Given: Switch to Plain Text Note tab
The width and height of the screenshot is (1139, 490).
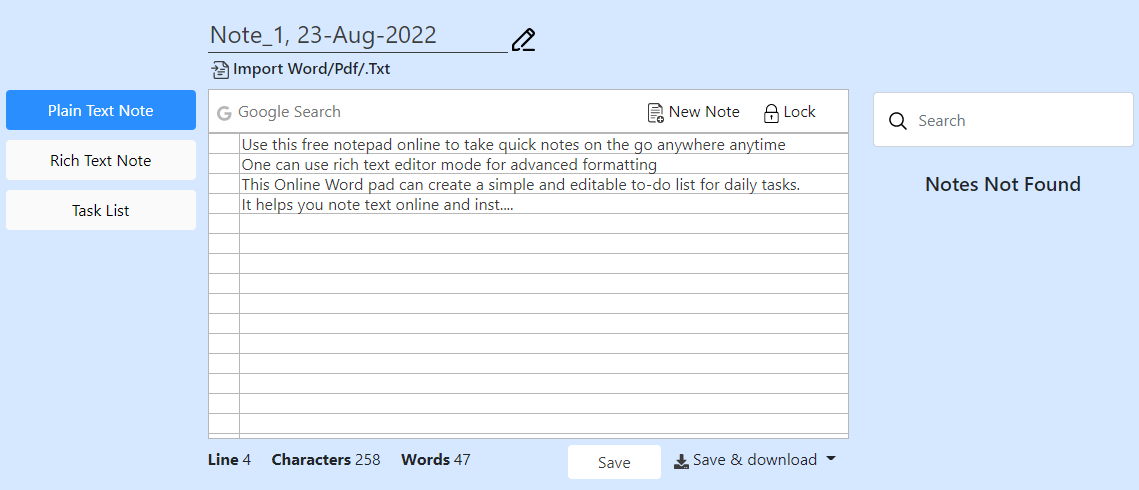Looking at the screenshot, I should (x=101, y=111).
